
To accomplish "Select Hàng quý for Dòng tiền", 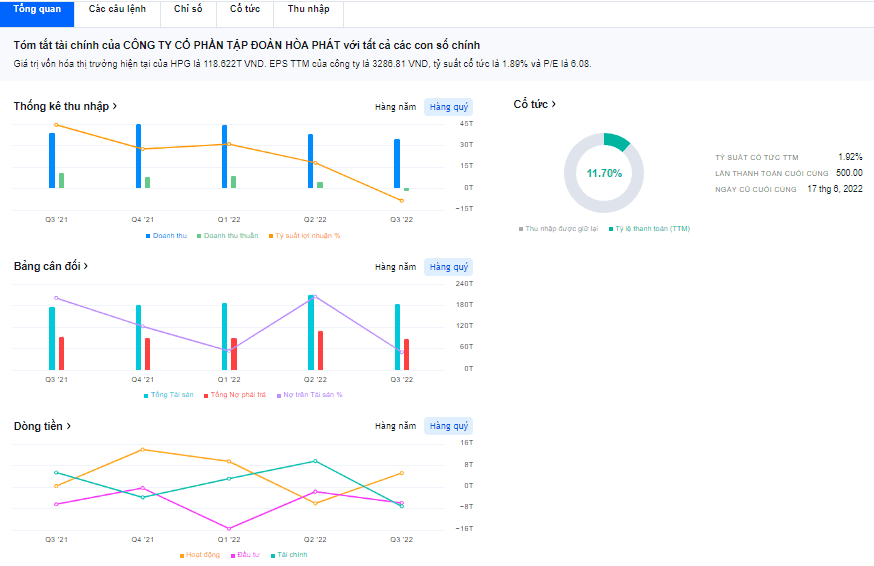I will 449,426.
